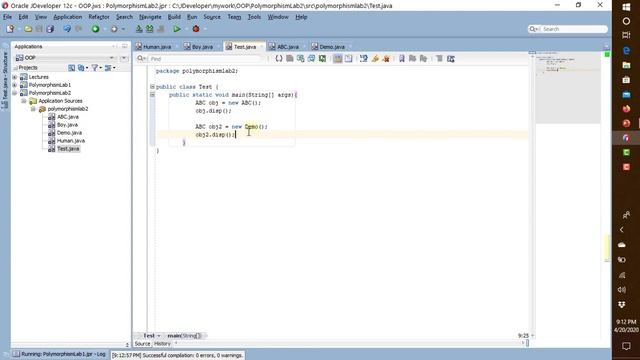Click the last icon in editor toolbar
The image size is (640, 360).
point(451,59)
